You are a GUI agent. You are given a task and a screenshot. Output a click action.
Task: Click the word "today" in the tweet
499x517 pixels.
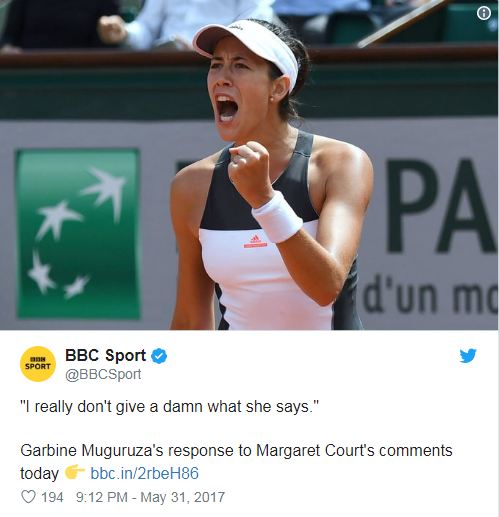click(x=39, y=473)
